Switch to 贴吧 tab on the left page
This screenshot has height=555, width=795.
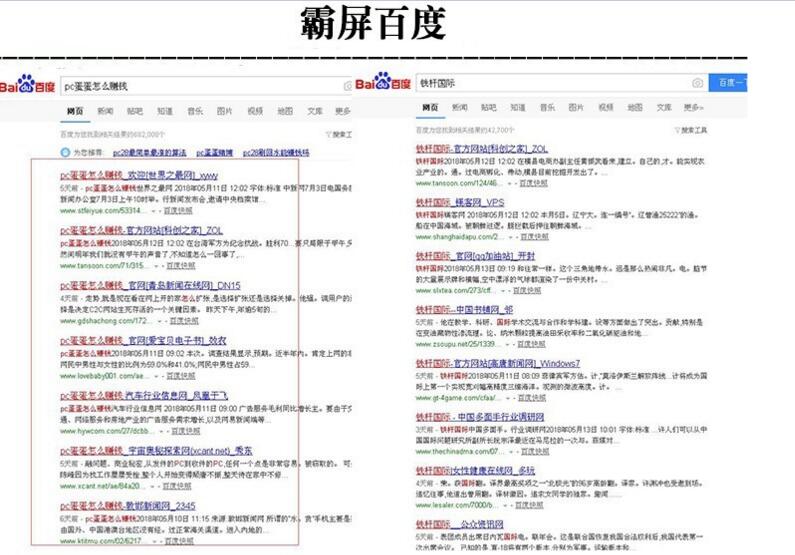pos(135,111)
